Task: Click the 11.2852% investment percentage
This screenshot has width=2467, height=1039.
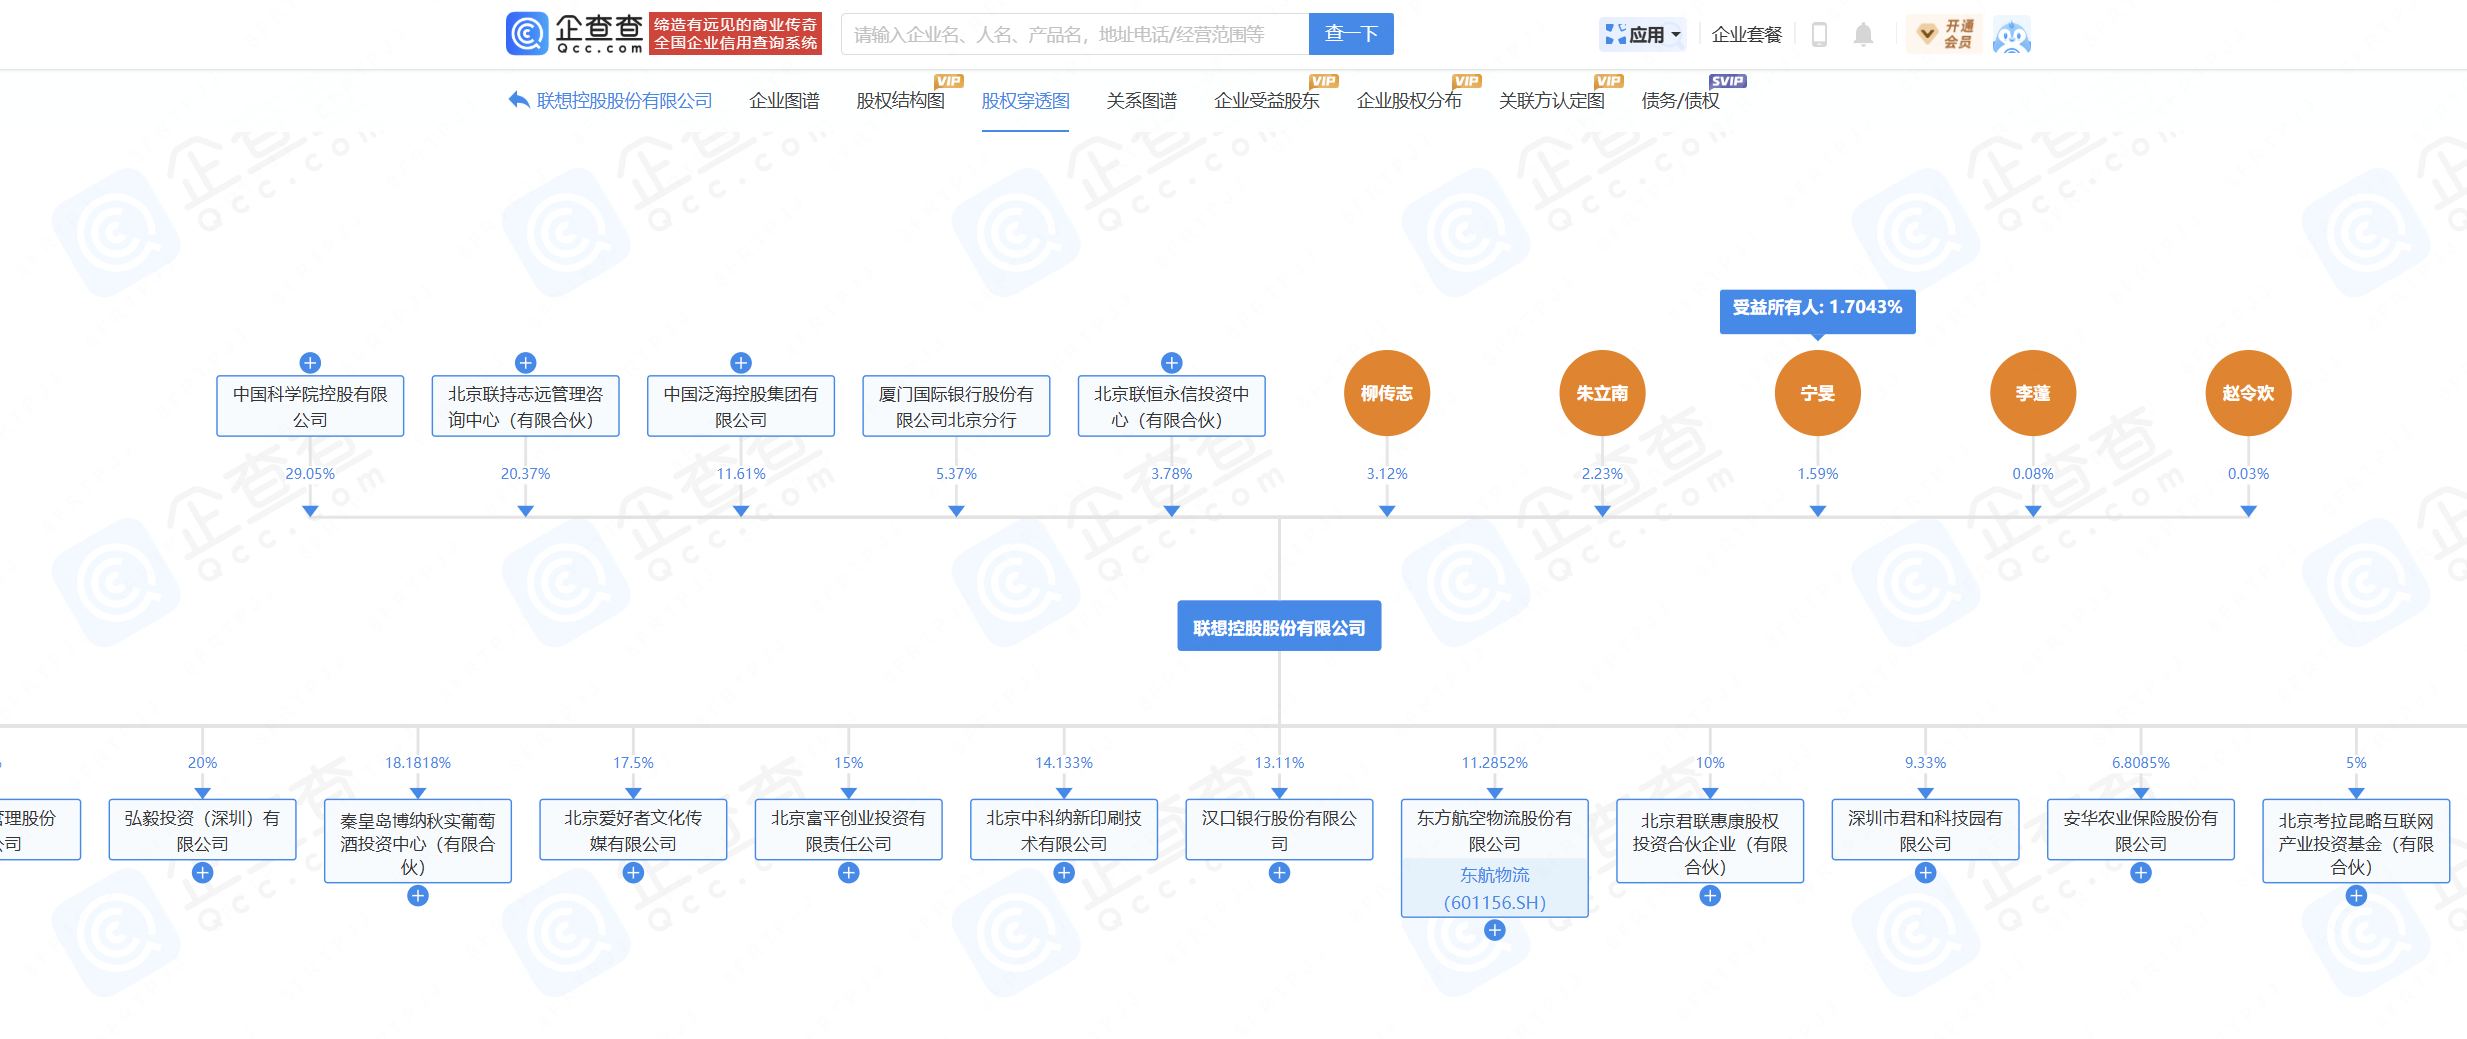Action: pos(1495,763)
